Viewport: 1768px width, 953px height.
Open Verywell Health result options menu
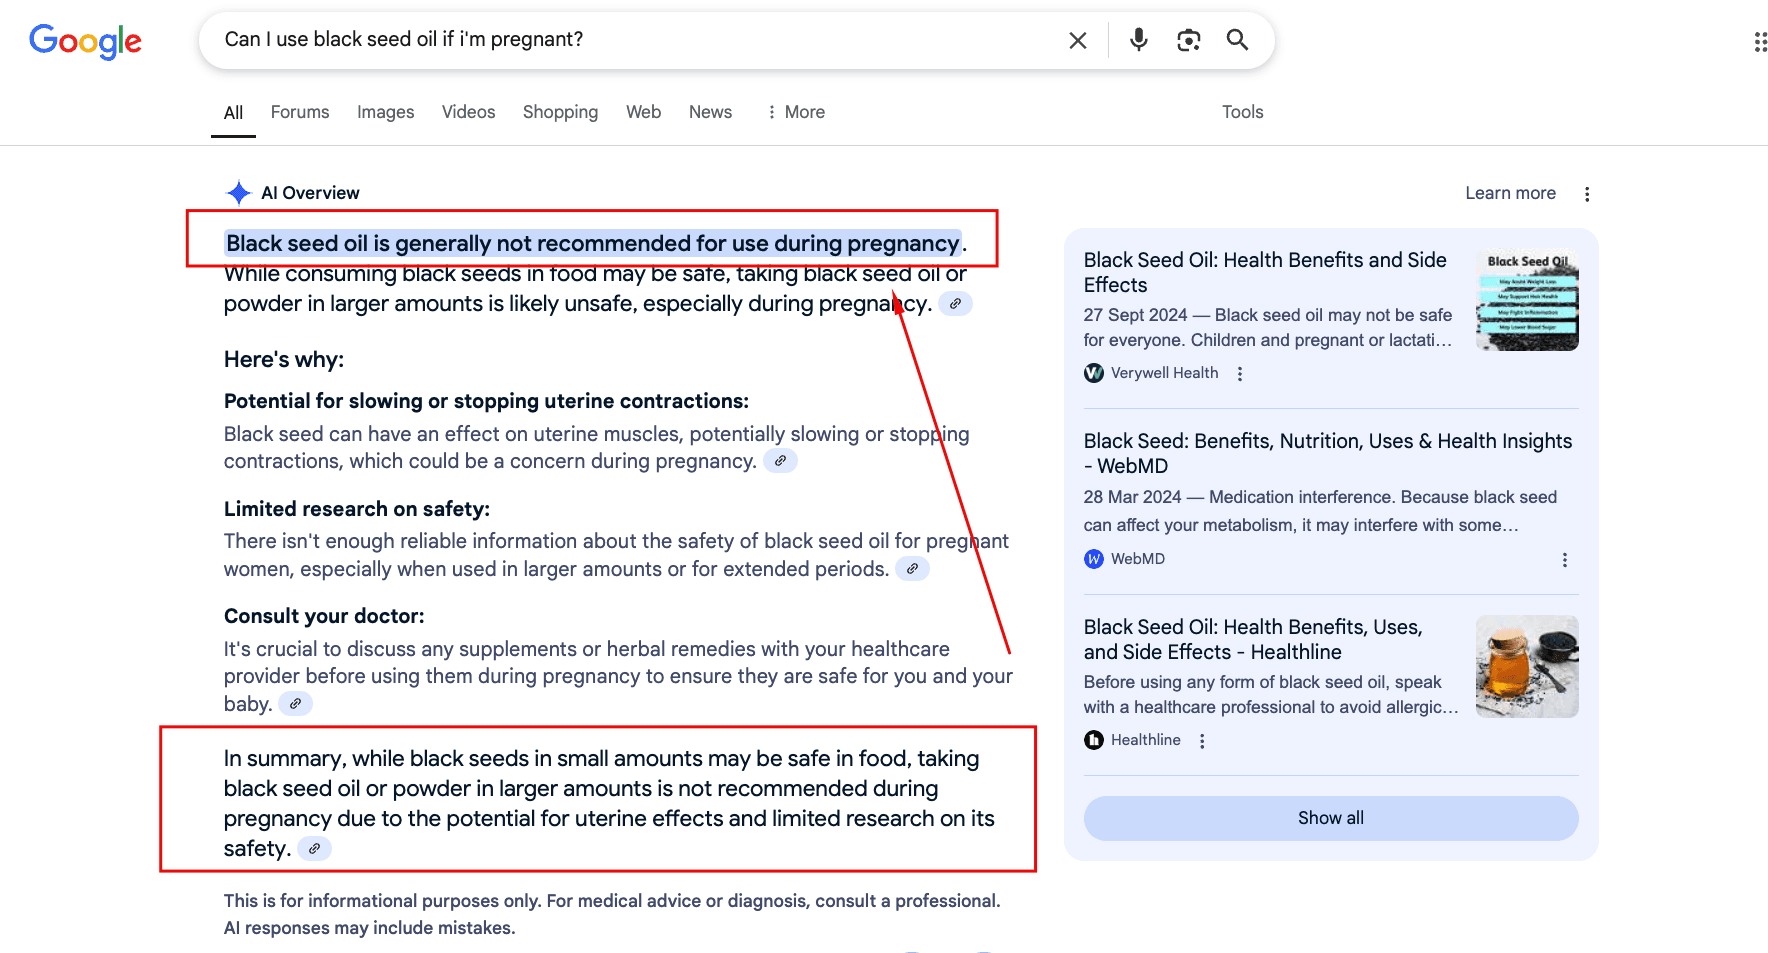[1240, 374]
